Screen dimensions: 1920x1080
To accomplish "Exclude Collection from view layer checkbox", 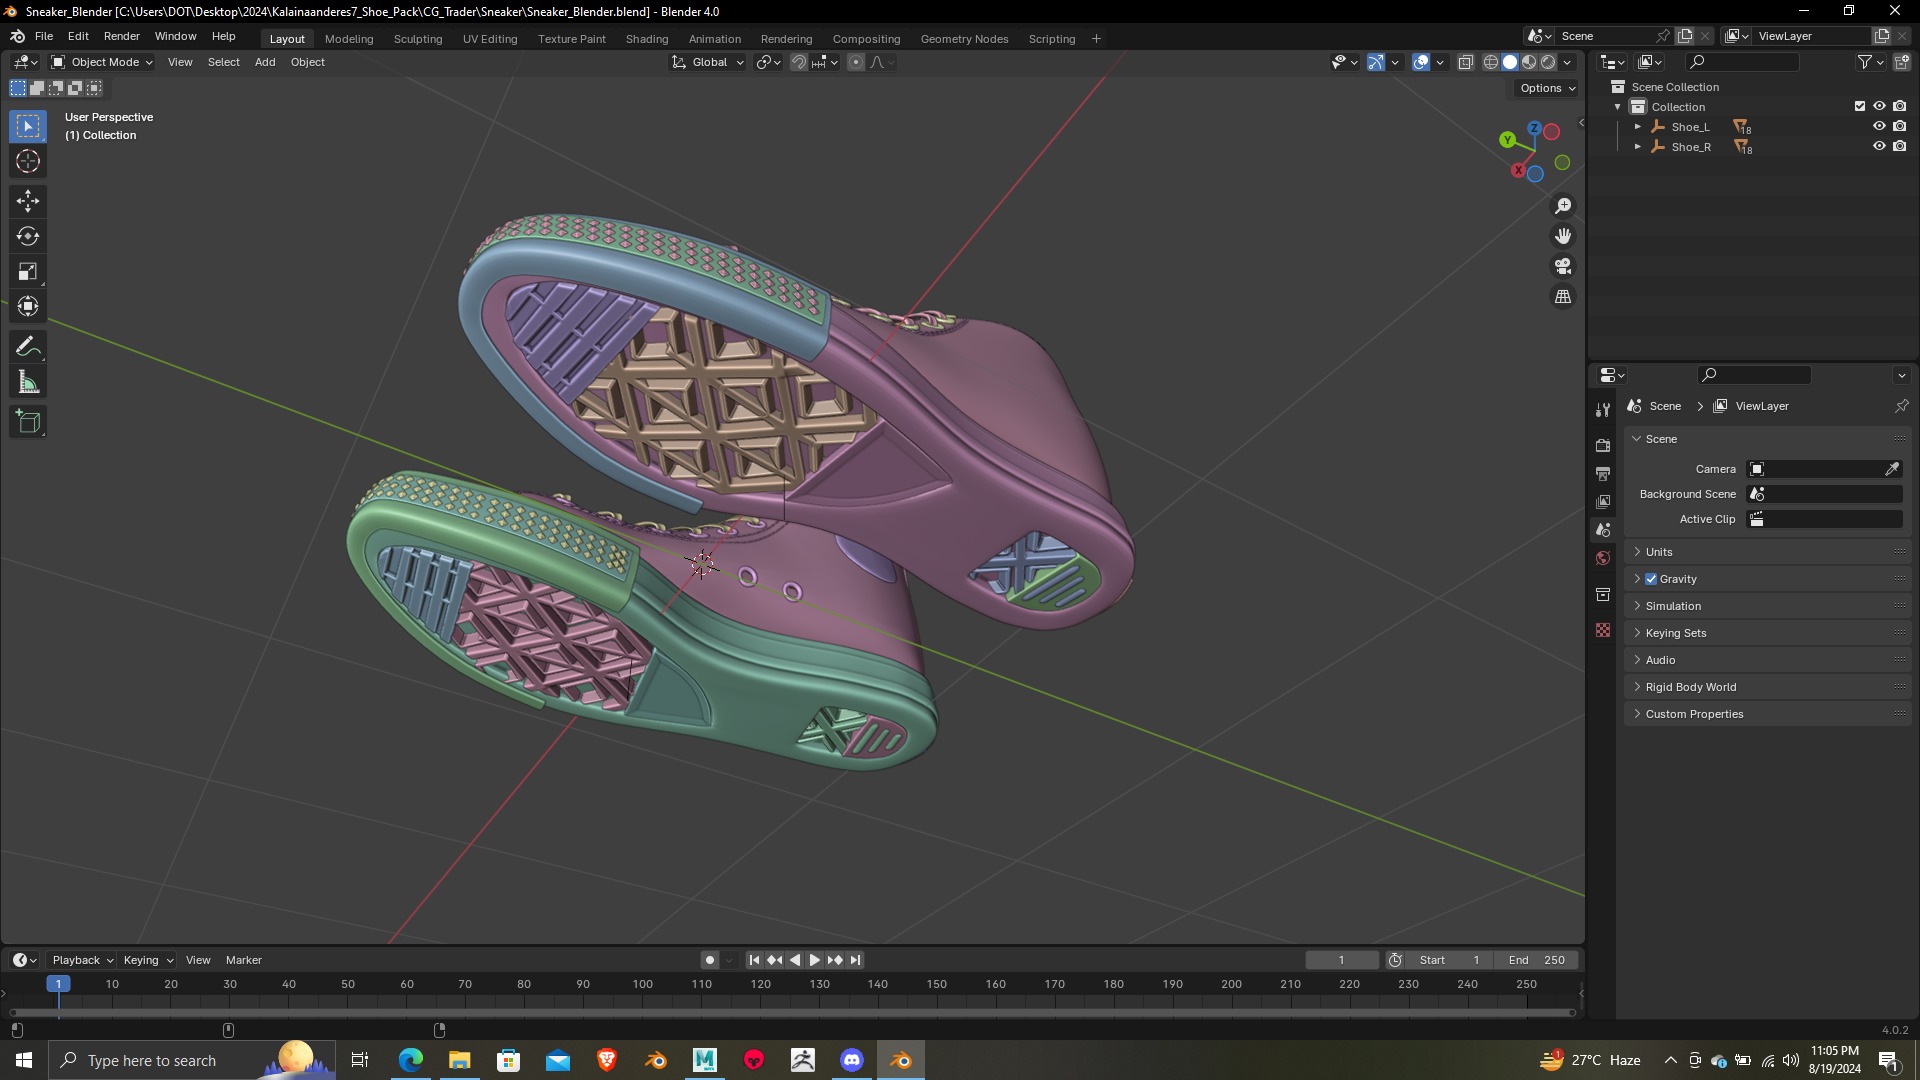I will pos(1860,106).
